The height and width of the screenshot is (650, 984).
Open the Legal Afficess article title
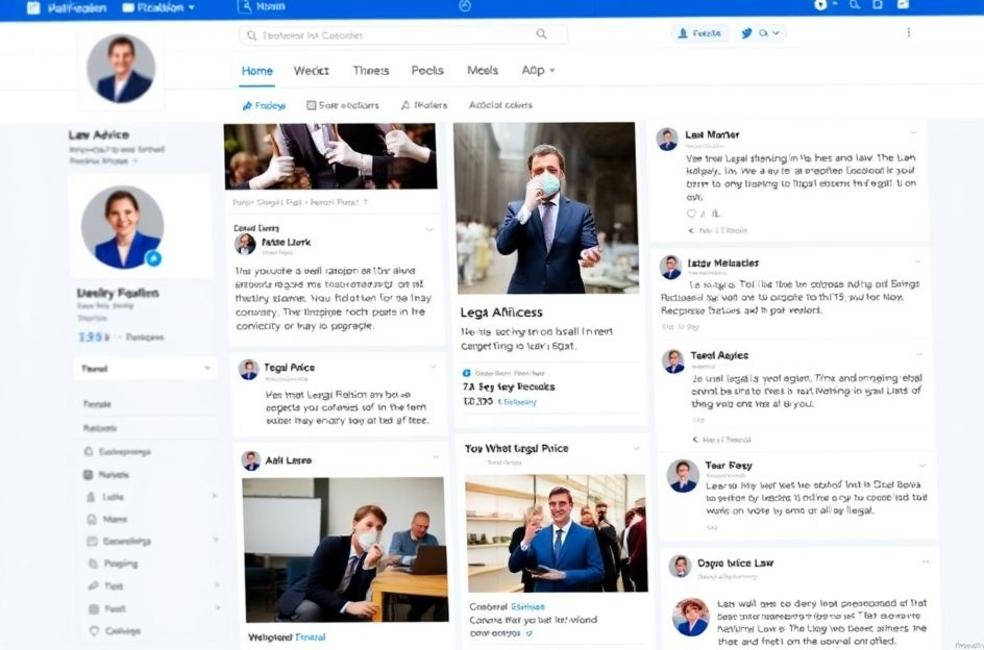point(502,313)
